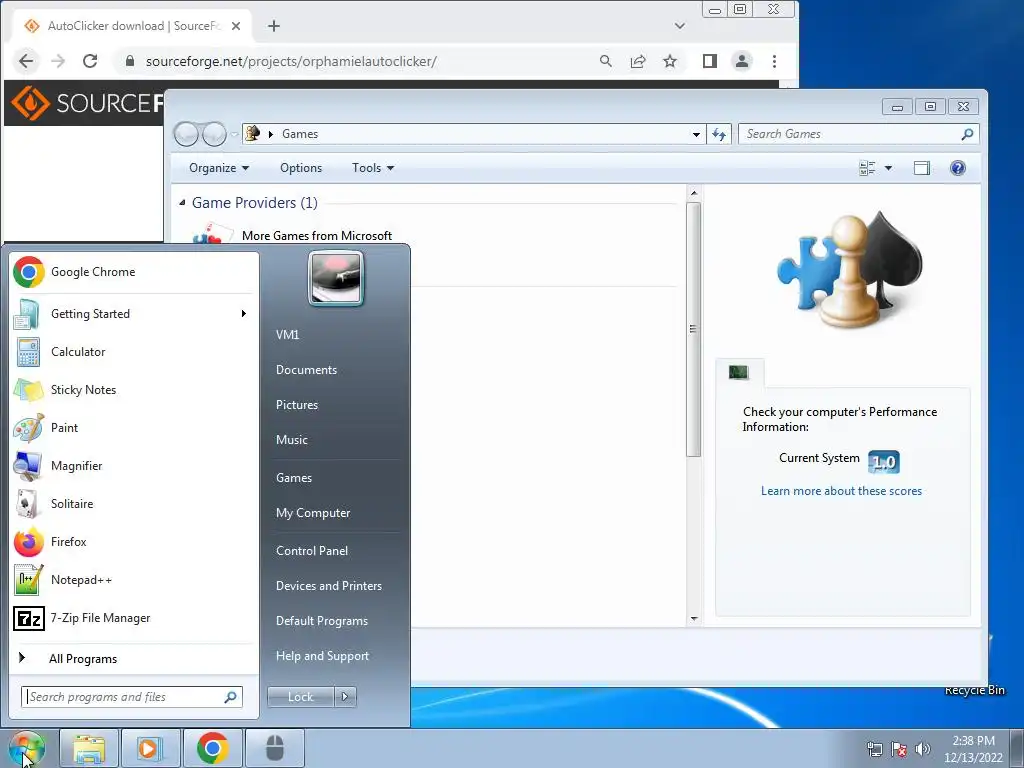
Task: Open Documents from Start menu
Action: (306, 370)
